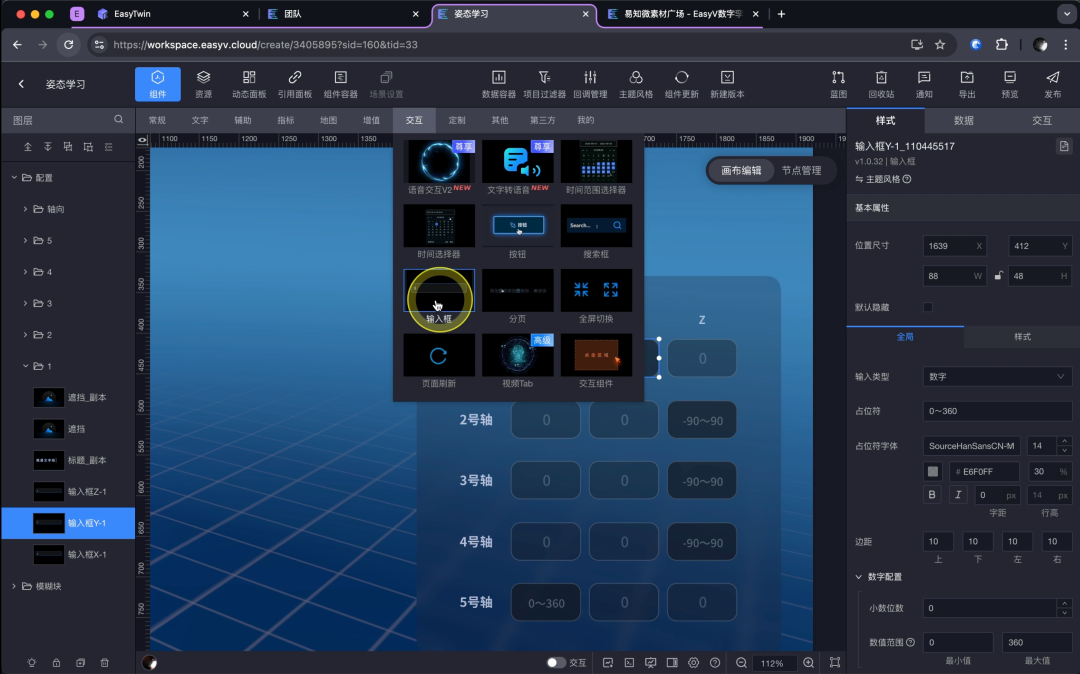Image resolution: width=1080 pixels, height=674 pixels.
Task: Click send-to-bottom layer order icon
Action: click(48, 147)
